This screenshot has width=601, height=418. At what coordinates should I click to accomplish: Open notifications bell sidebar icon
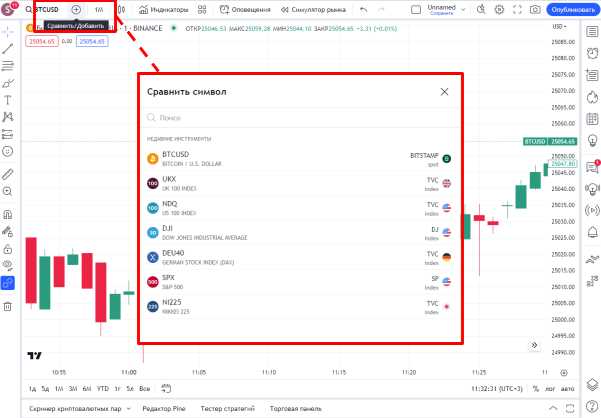point(592,231)
